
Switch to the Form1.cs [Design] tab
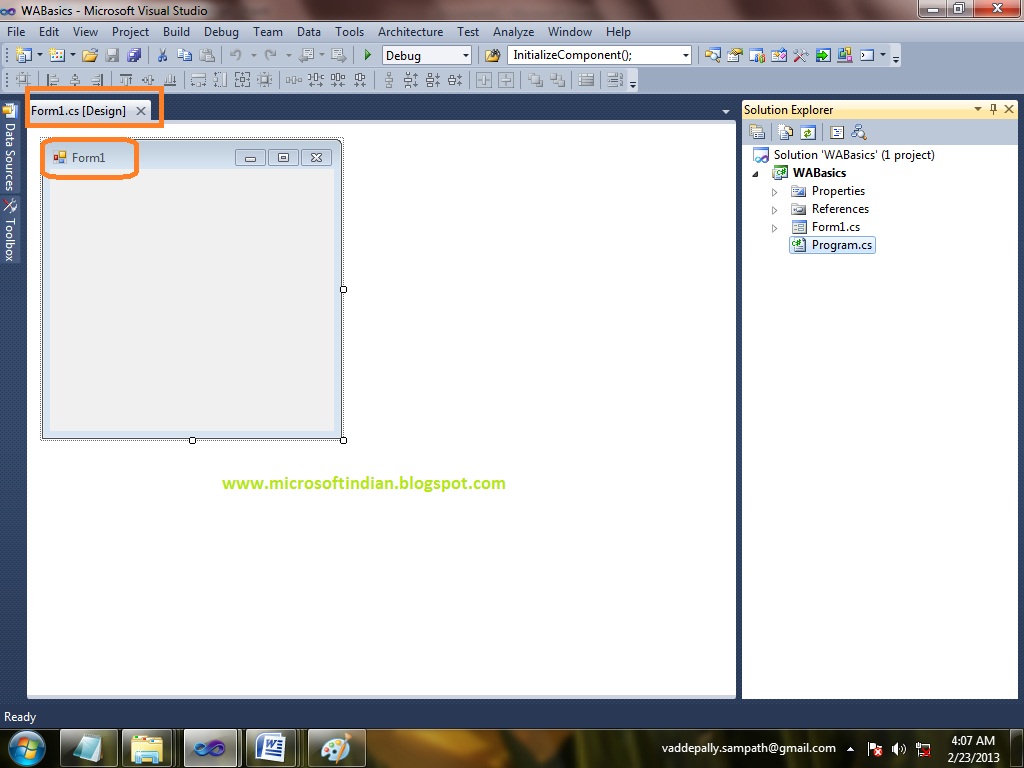[x=80, y=110]
